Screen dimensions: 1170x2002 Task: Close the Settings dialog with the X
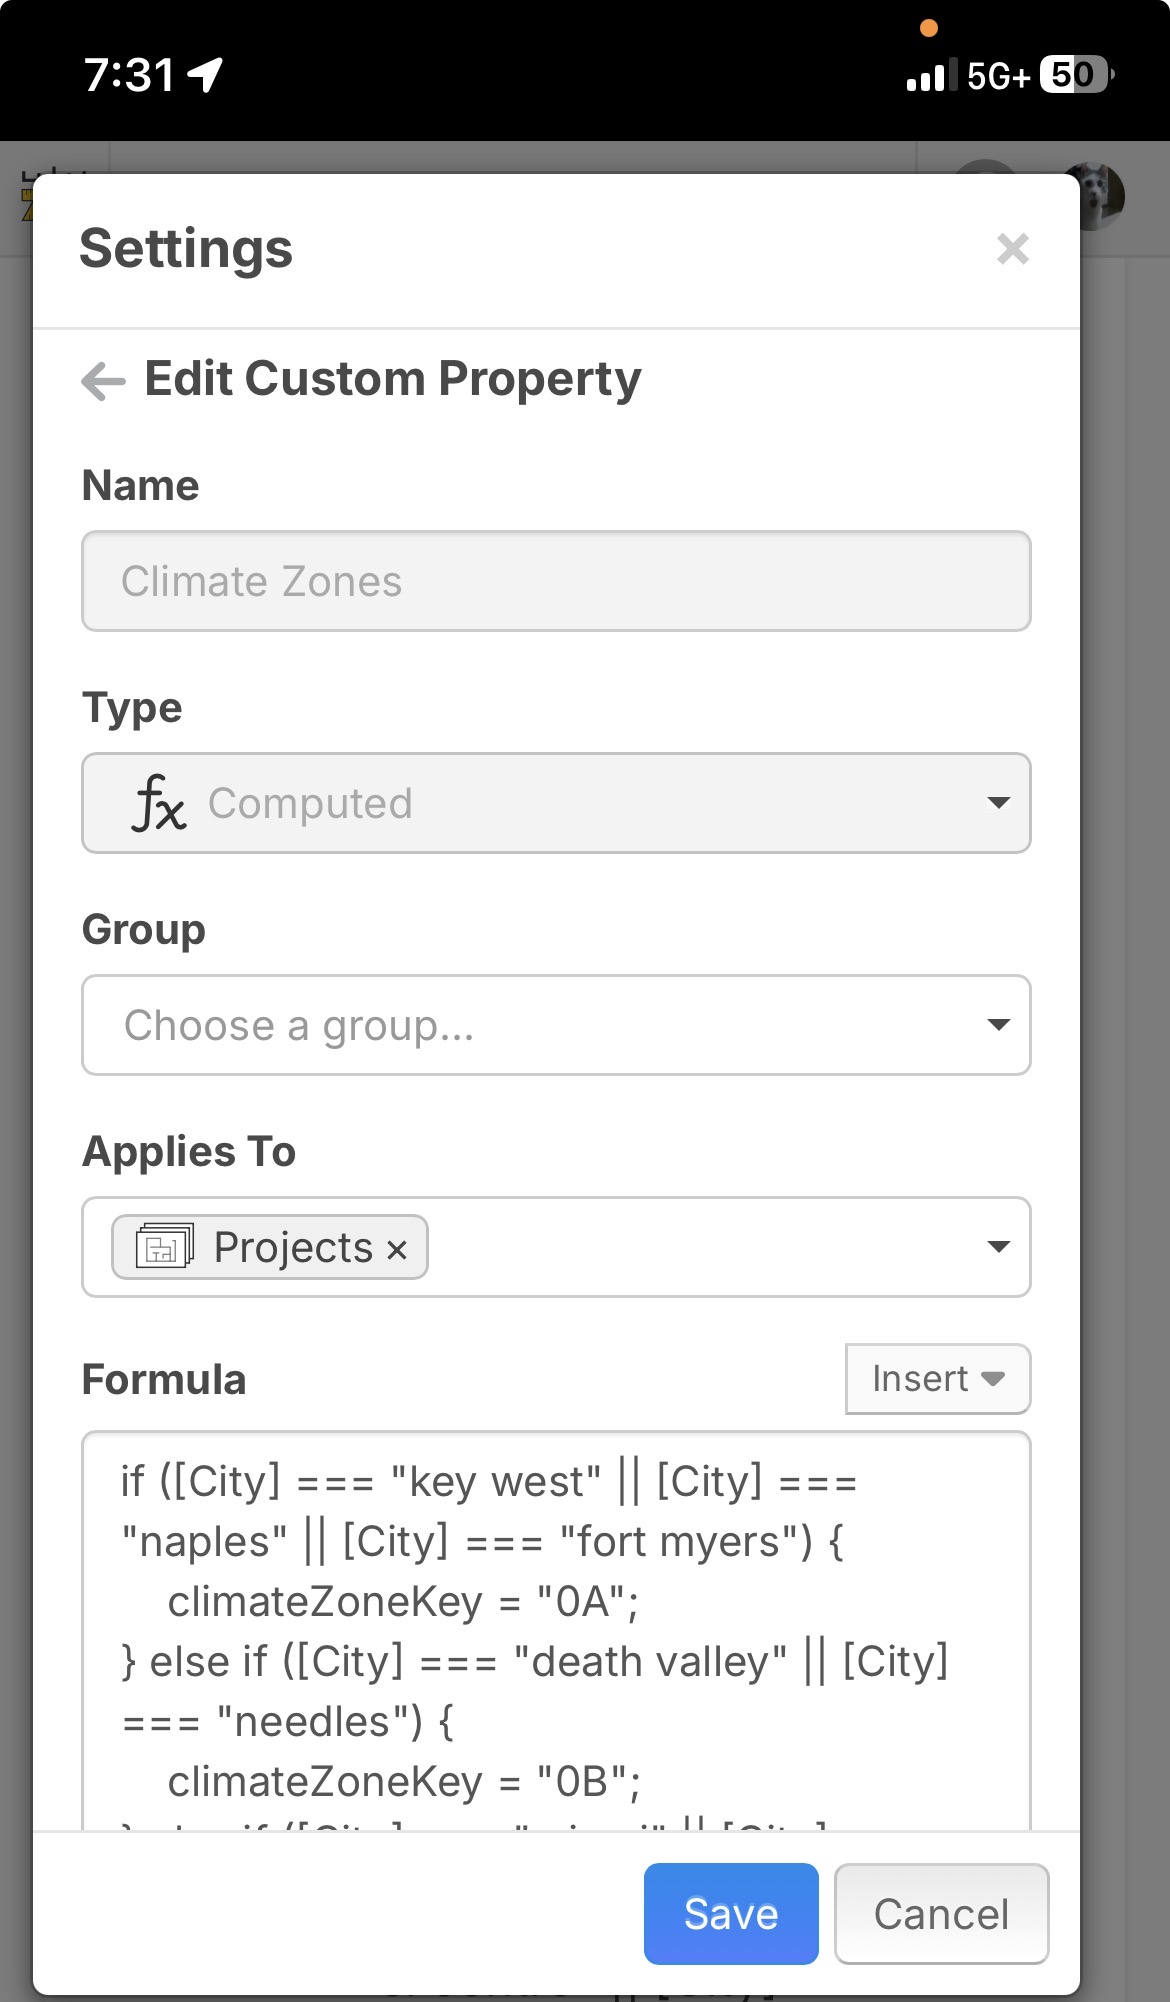point(1012,249)
